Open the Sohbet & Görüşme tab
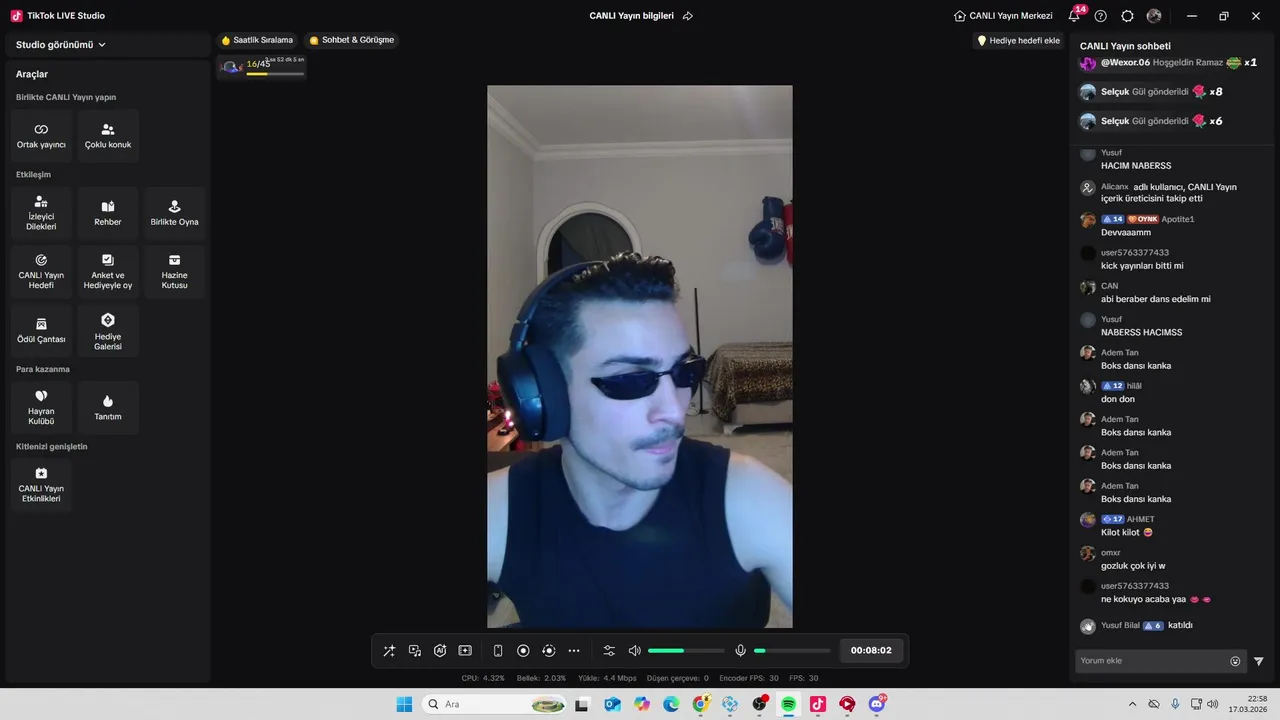1280x720 pixels. pos(352,40)
